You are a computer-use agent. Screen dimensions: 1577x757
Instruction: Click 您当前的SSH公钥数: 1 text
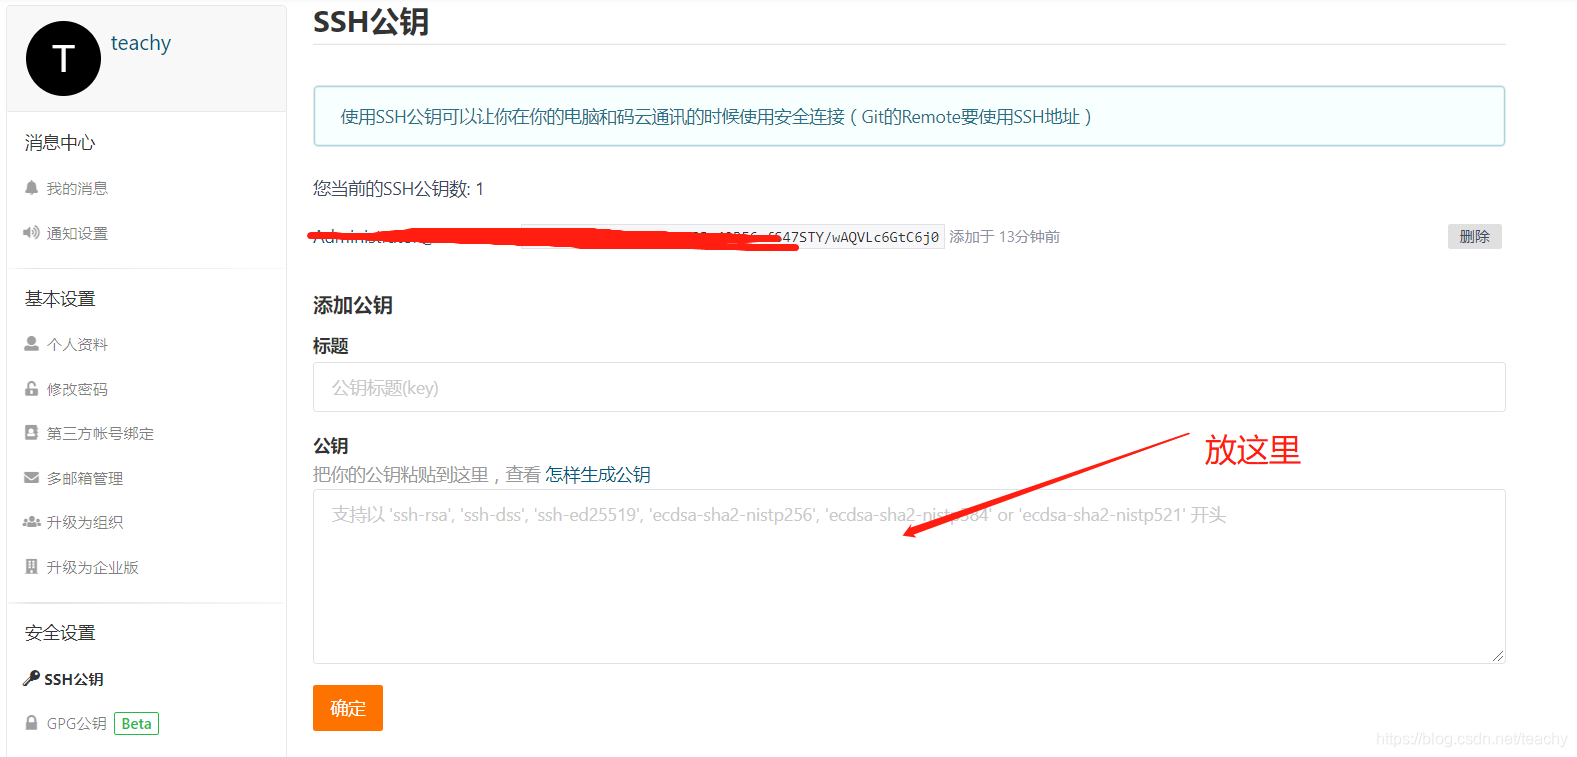click(399, 189)
